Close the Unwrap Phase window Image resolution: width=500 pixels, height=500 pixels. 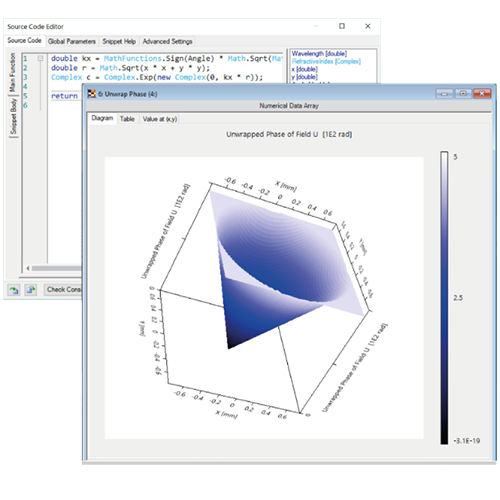tap(482, 94)
